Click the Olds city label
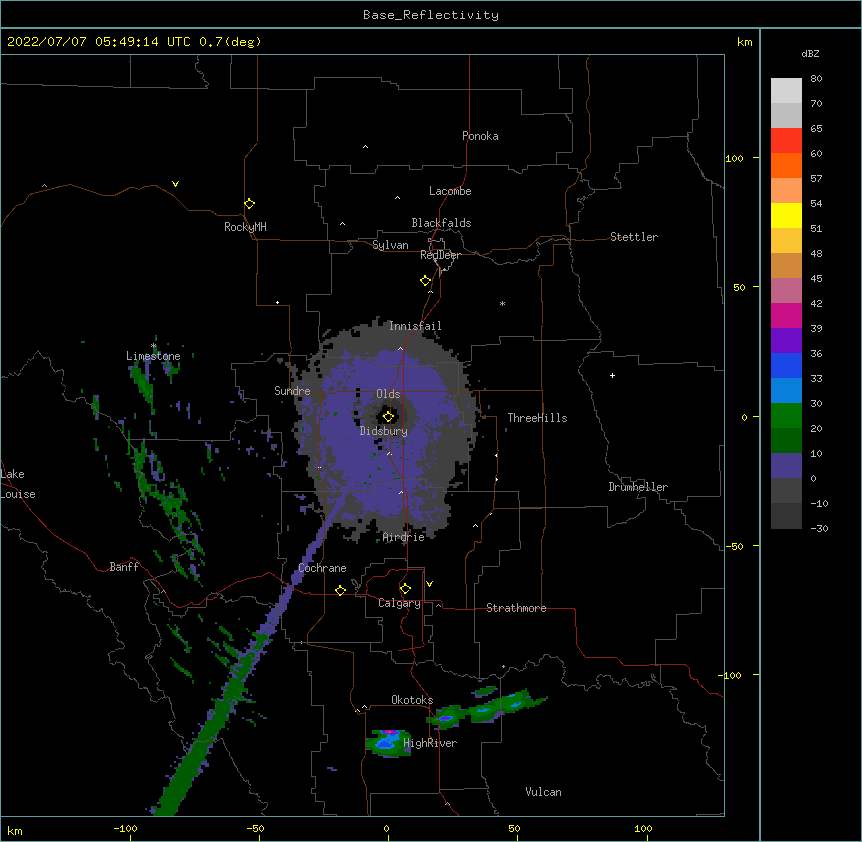This screenshot has height=842, width=862. point(388,394)
